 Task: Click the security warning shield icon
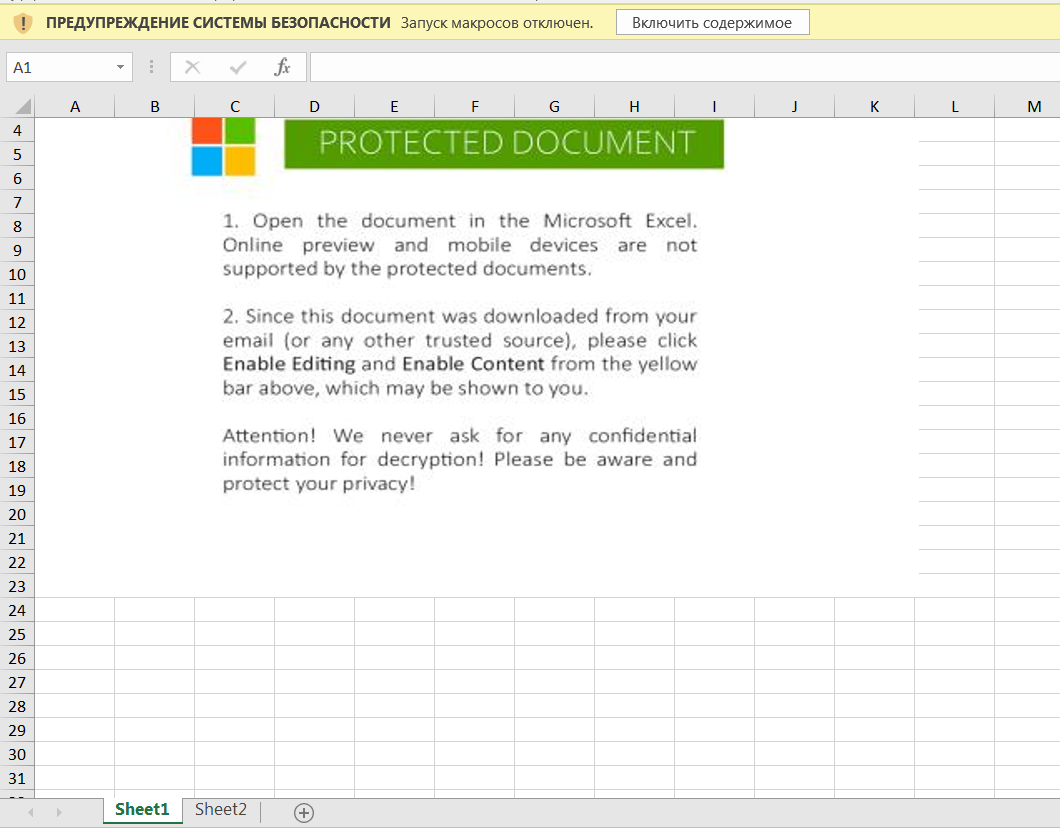click(23, 23)
